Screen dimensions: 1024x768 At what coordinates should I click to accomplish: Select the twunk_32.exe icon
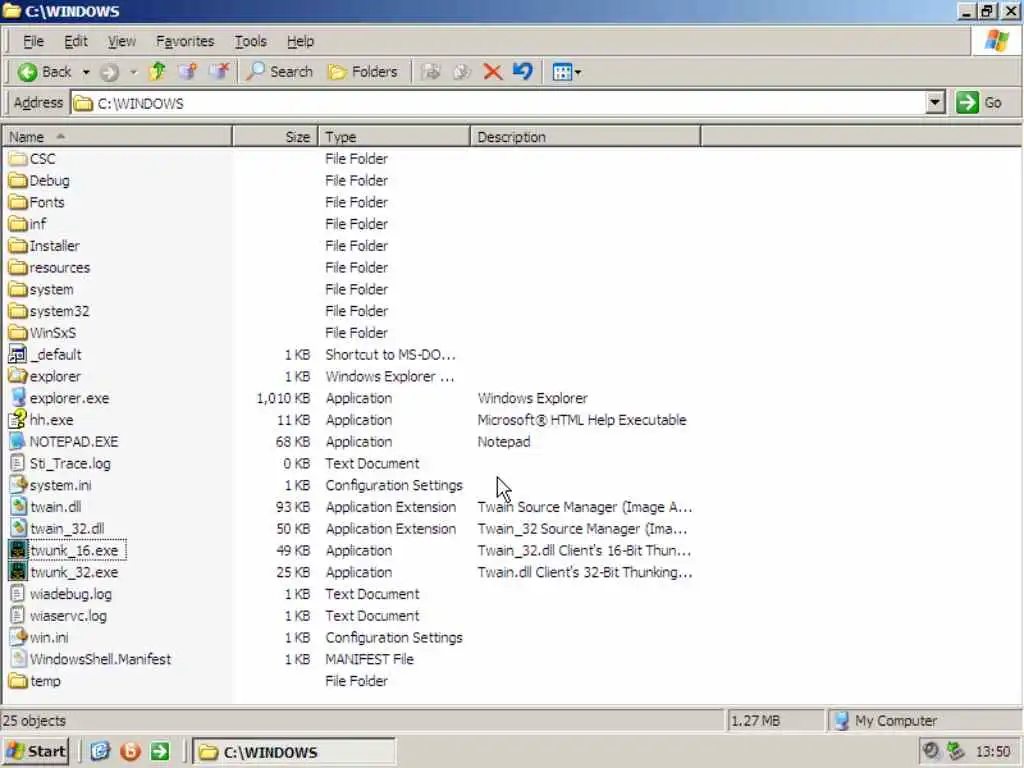point(18,572)
